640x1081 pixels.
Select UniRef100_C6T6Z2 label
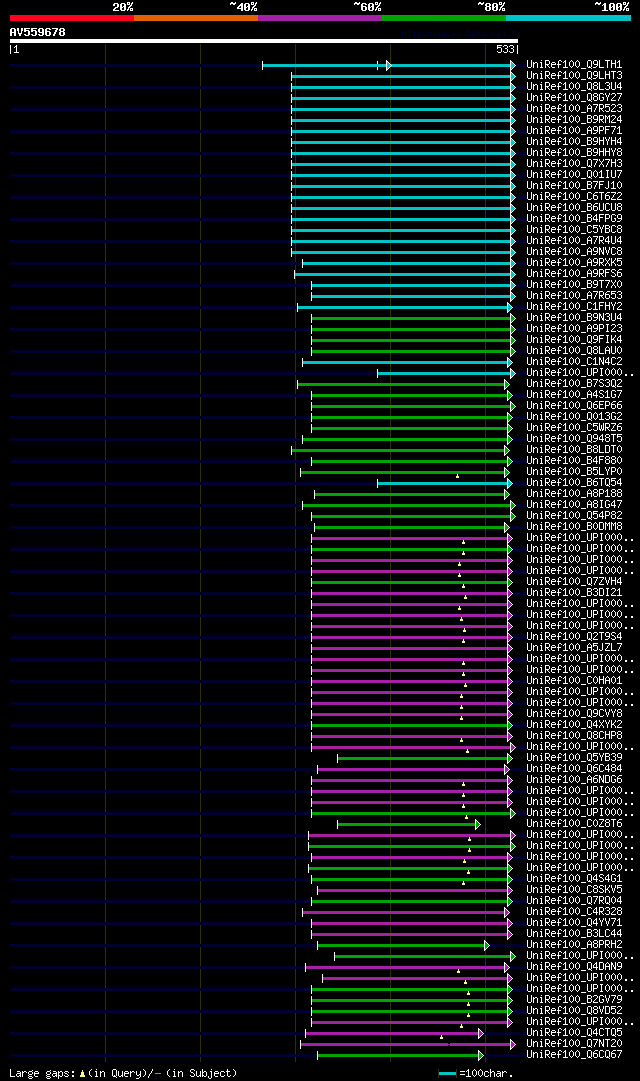pos(574,197)
